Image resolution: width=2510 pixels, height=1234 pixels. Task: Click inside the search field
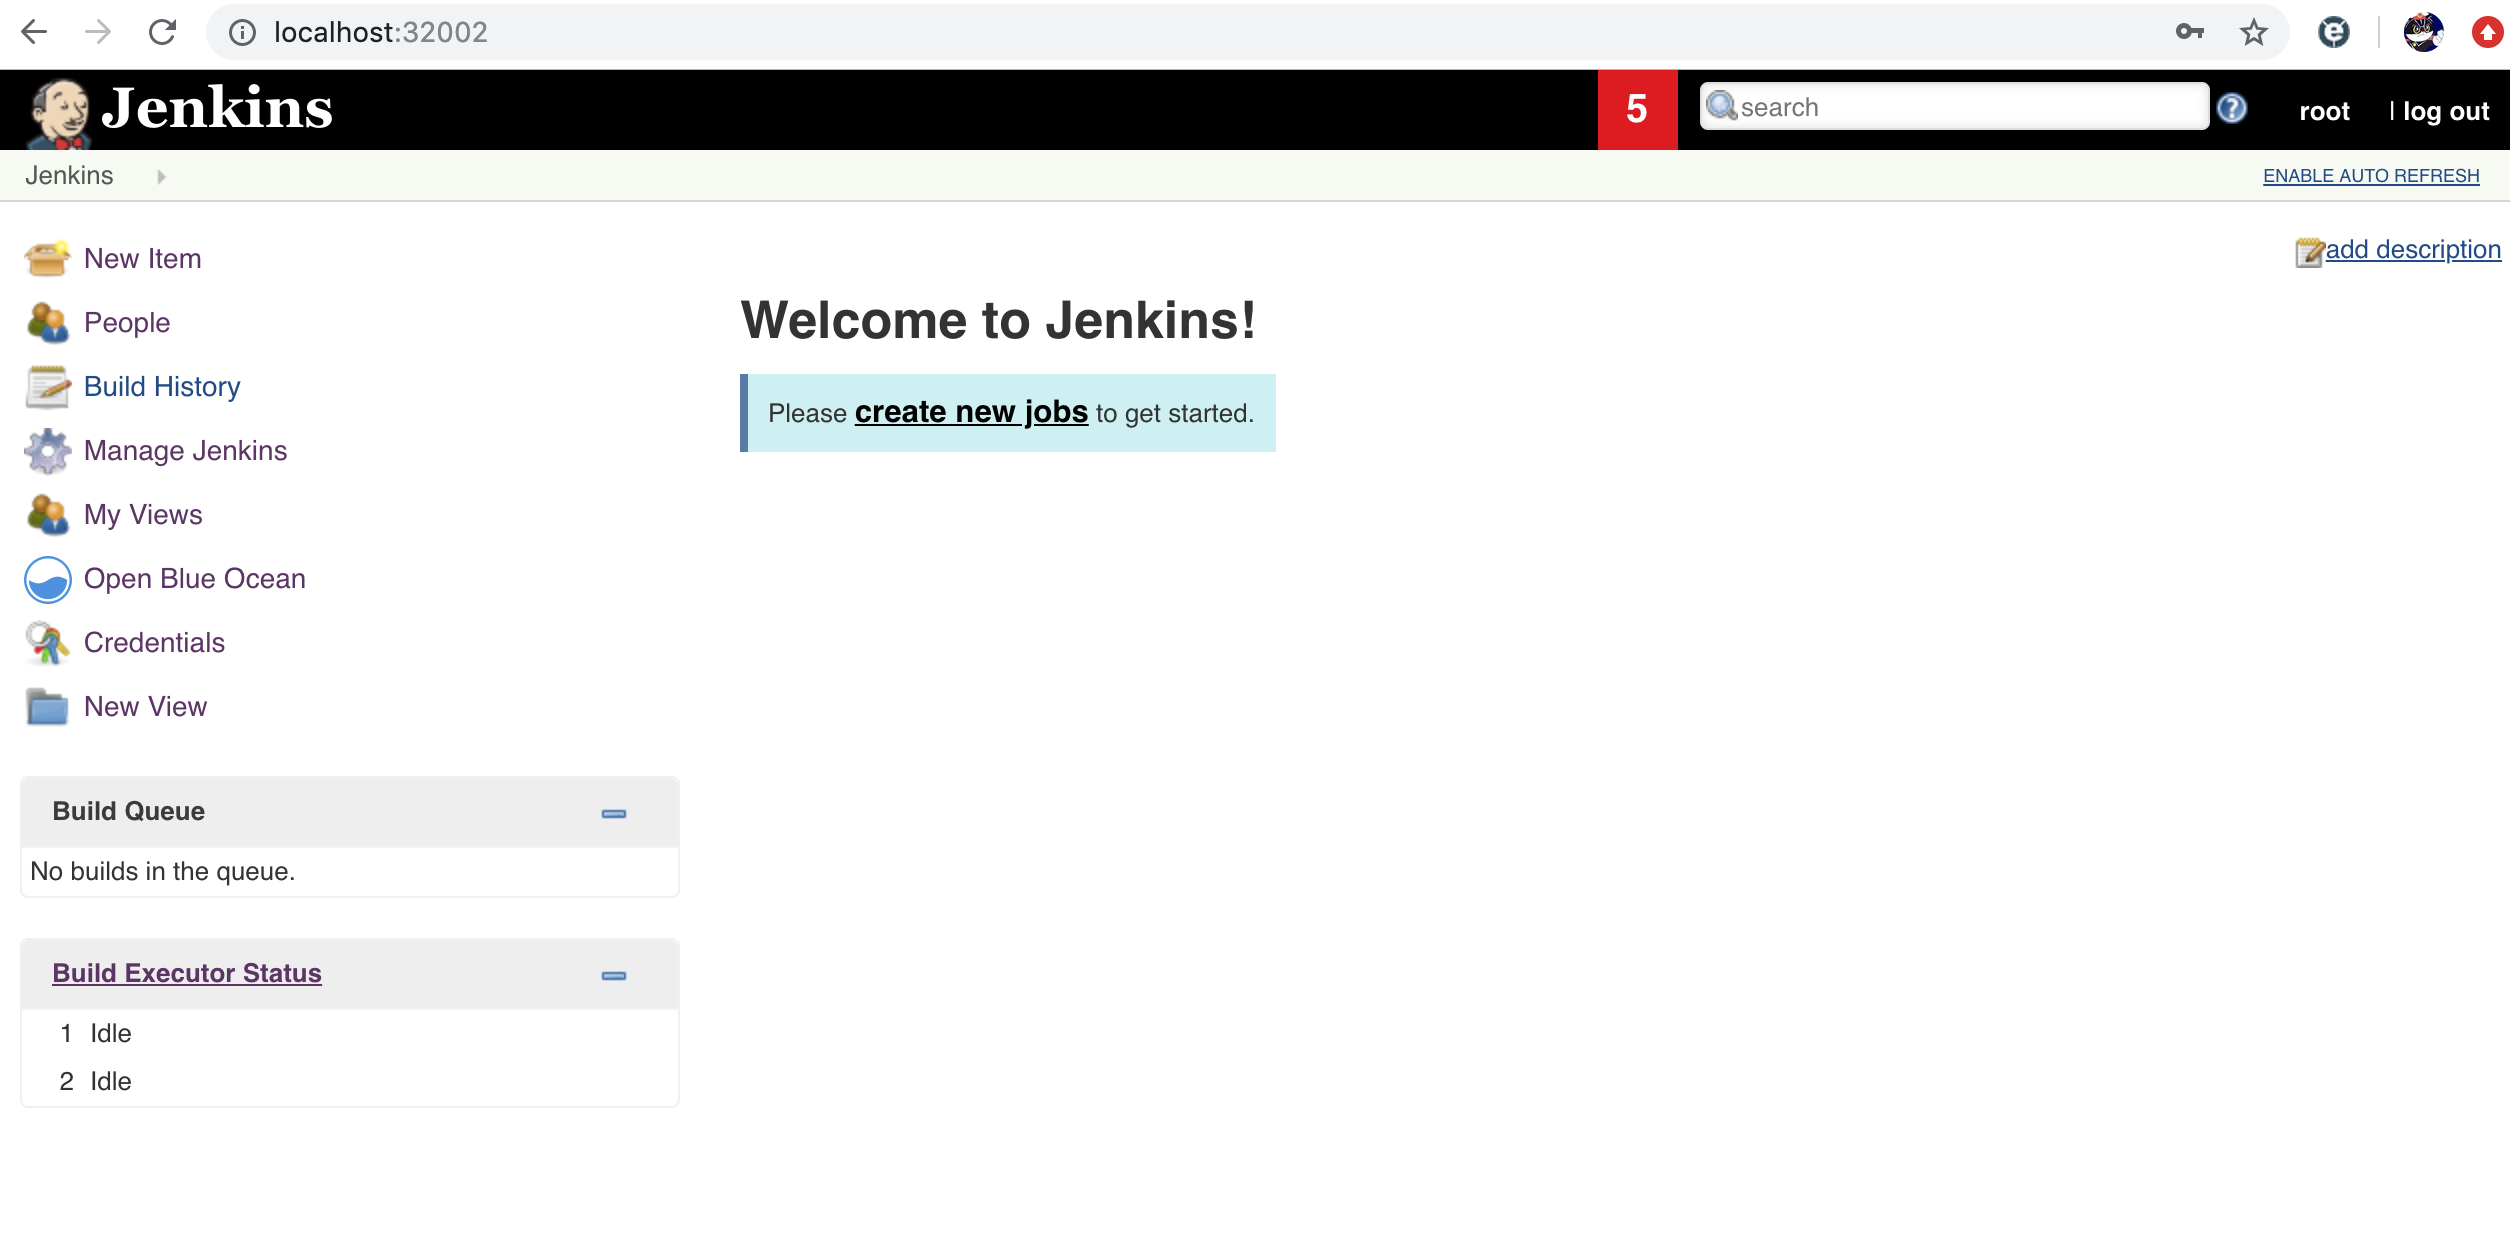coord(1950,106)
